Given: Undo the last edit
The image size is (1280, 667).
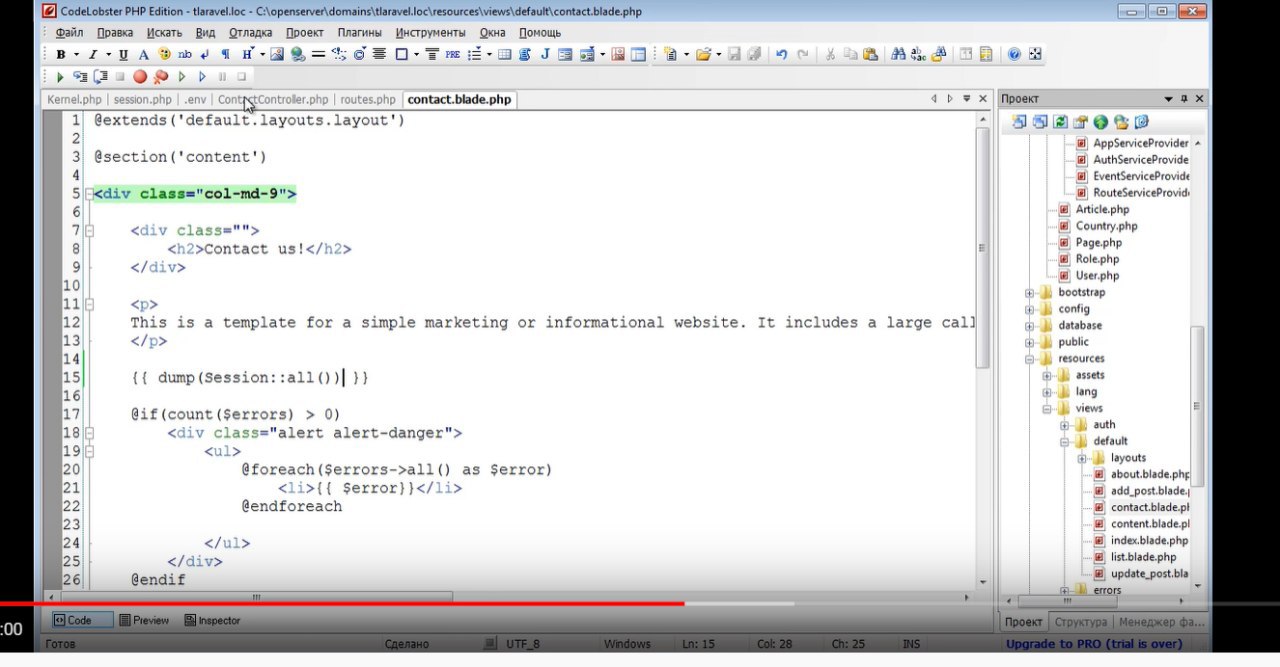Looking at the screenshot, I should (x=781, y=55).
